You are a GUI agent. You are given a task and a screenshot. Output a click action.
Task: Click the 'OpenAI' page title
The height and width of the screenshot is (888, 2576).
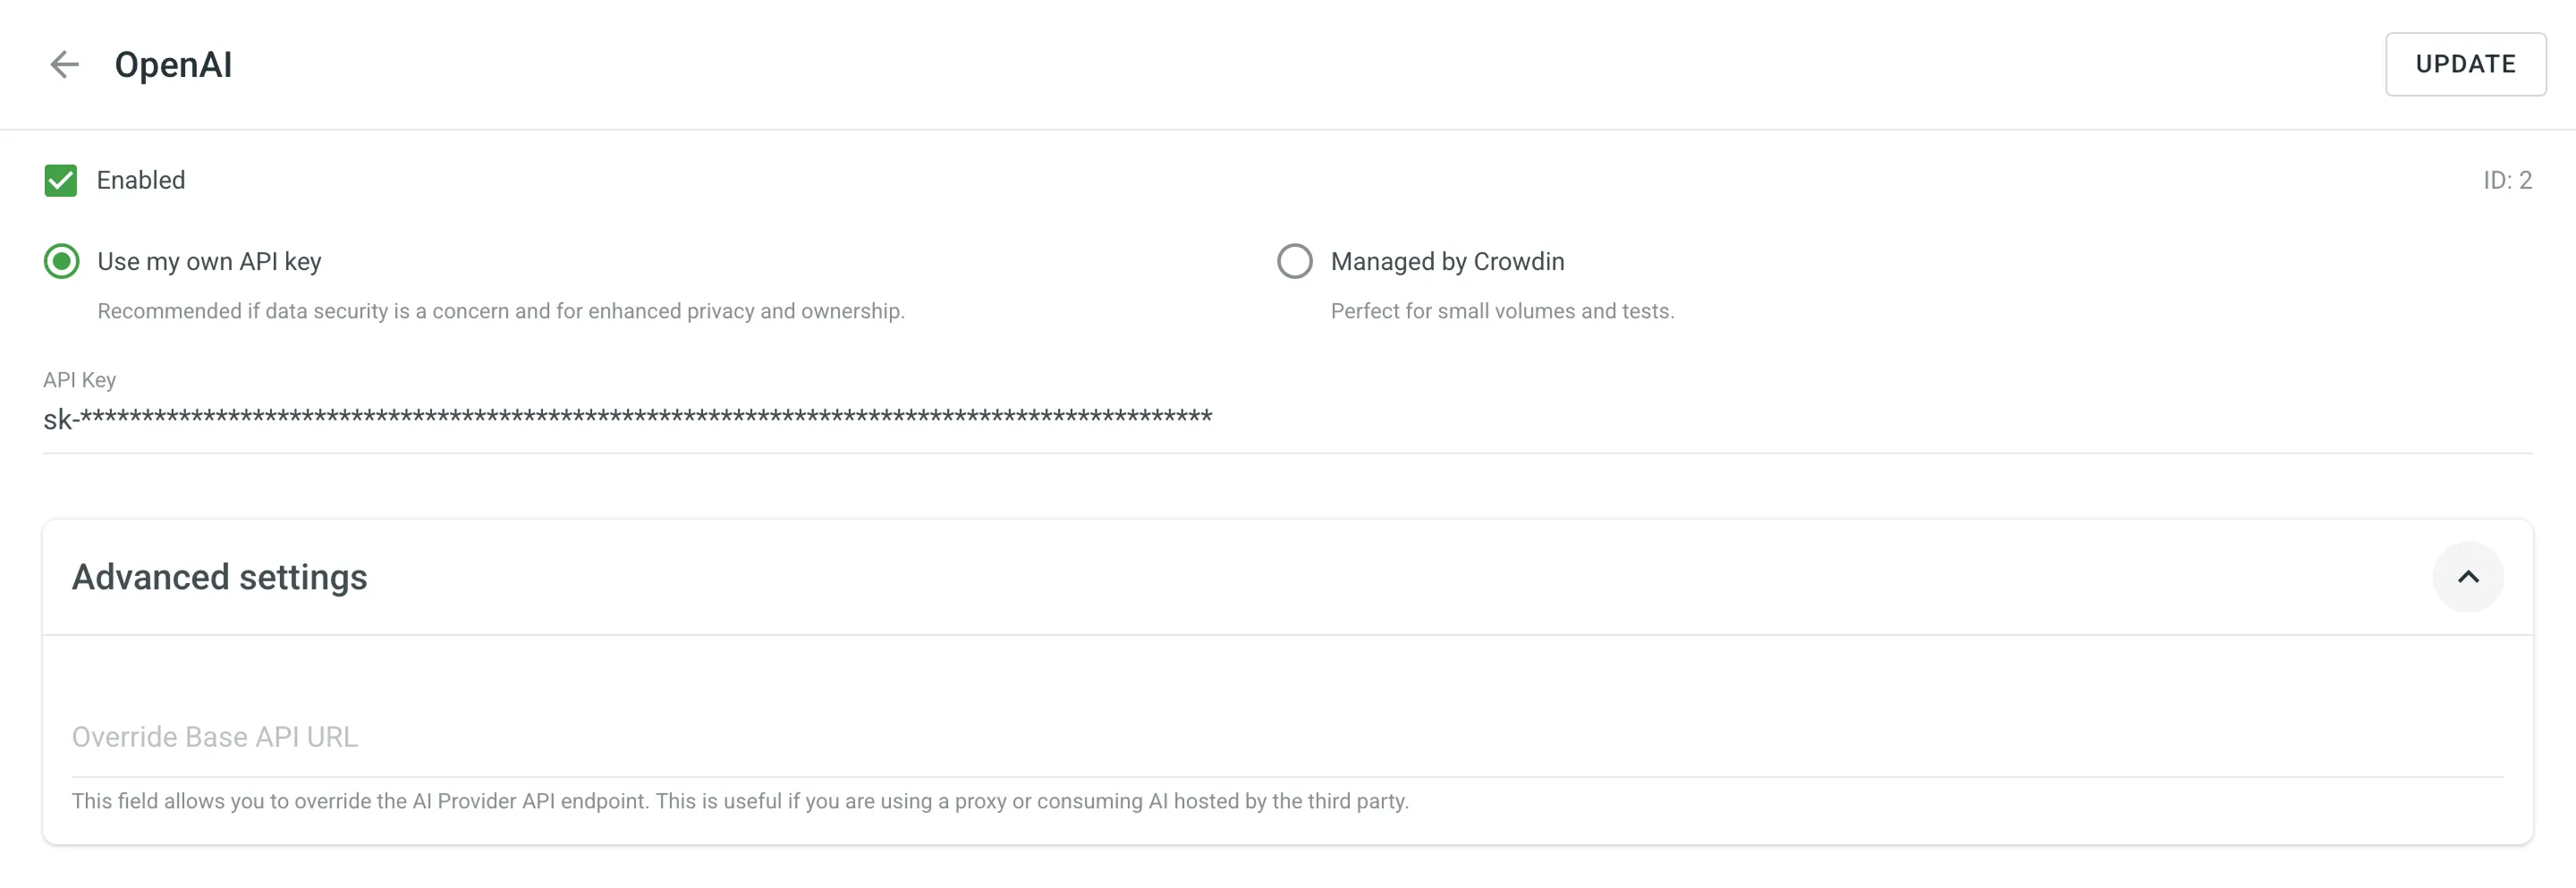pos(173,65)
